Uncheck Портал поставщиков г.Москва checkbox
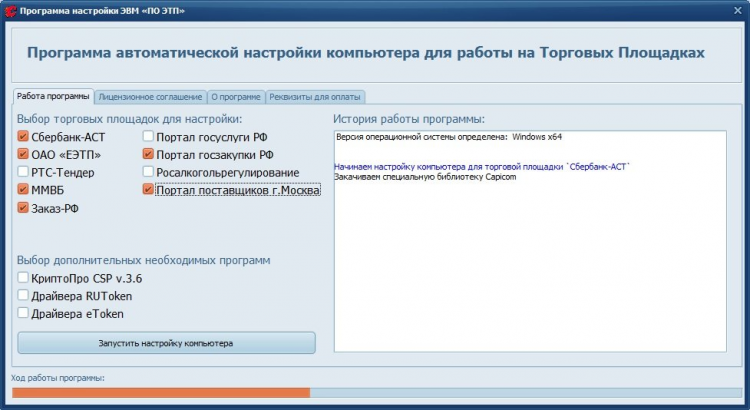This screenshot has width=750, height=410. 148,189
